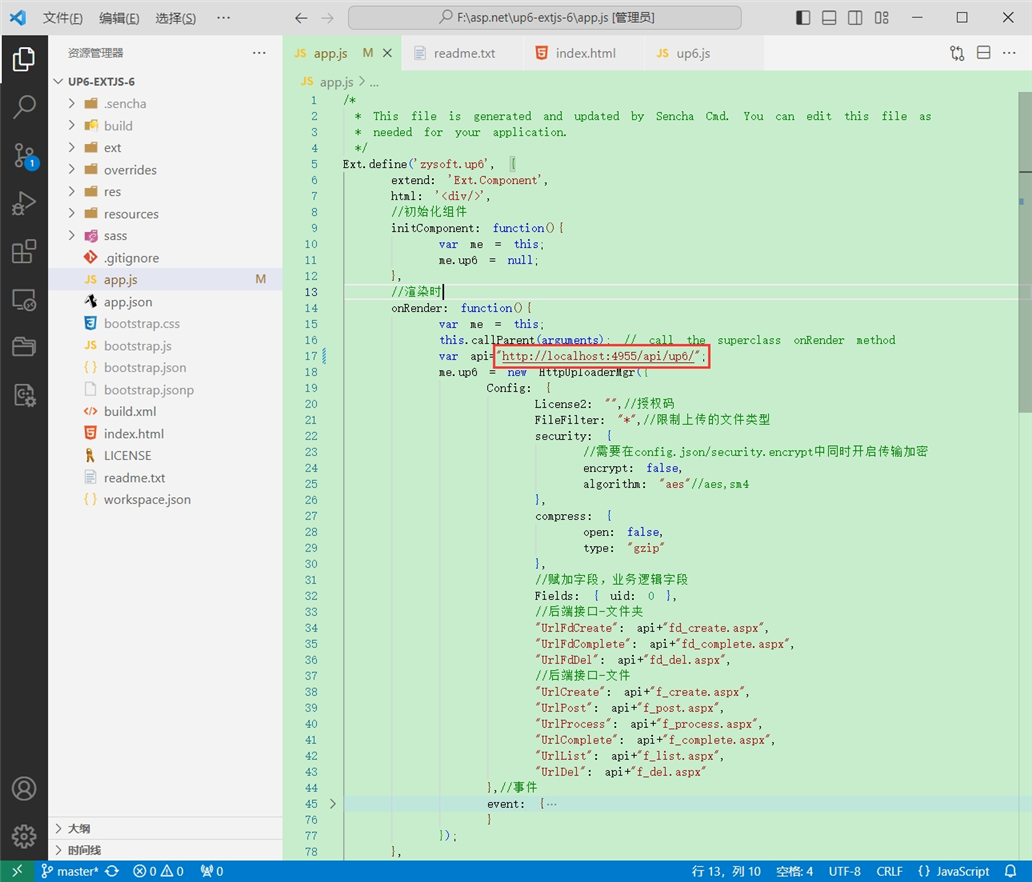1032x882 pixels.
Task: Toggle the primary sidebar layout button
Action: pyautogui.click(x=803, y=18)
